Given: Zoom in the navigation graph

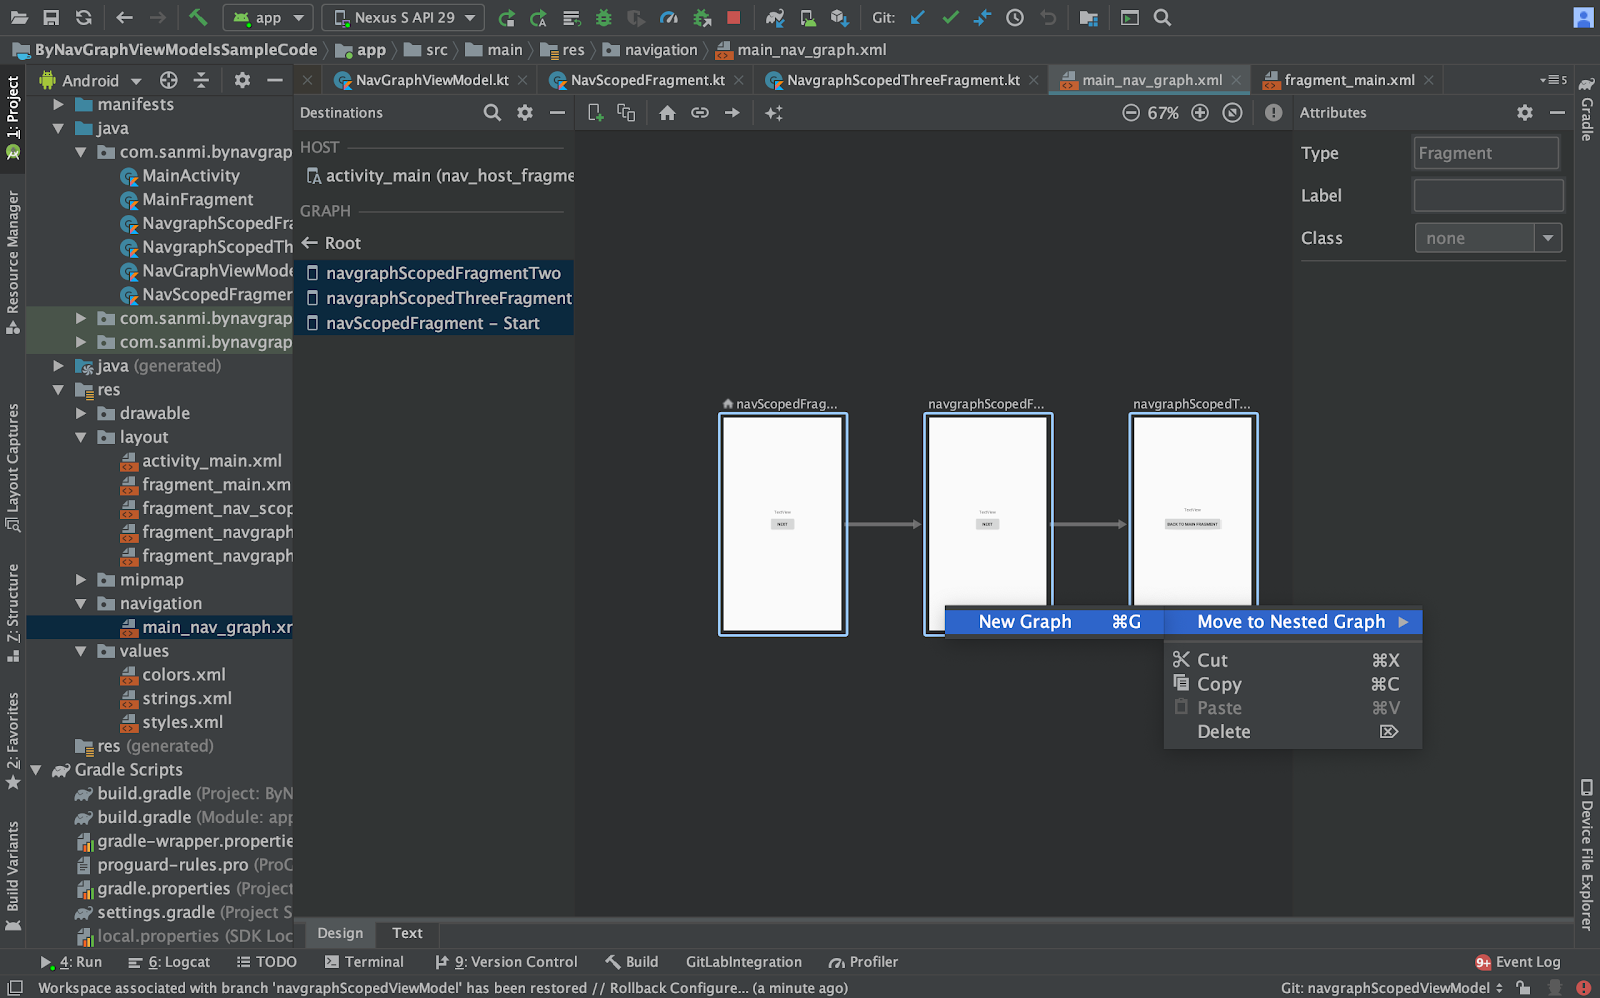Looking at the screenshot, I should click(x=1200, y=113).
